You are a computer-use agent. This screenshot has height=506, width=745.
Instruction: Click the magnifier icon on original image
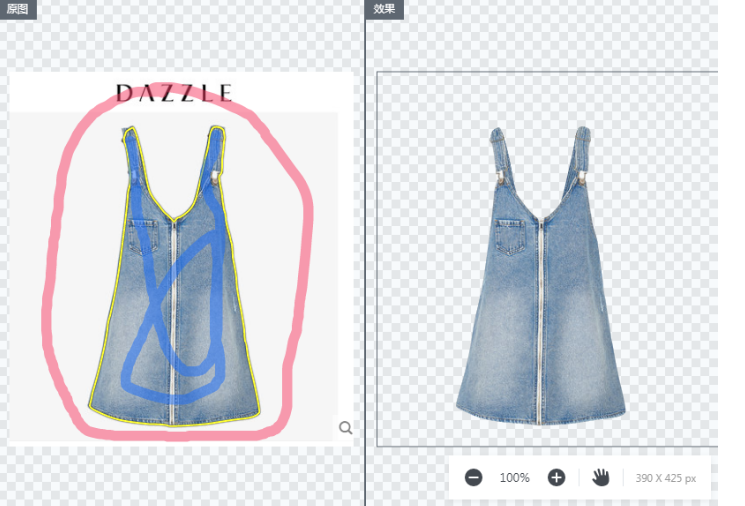click(x=346, y=428)
